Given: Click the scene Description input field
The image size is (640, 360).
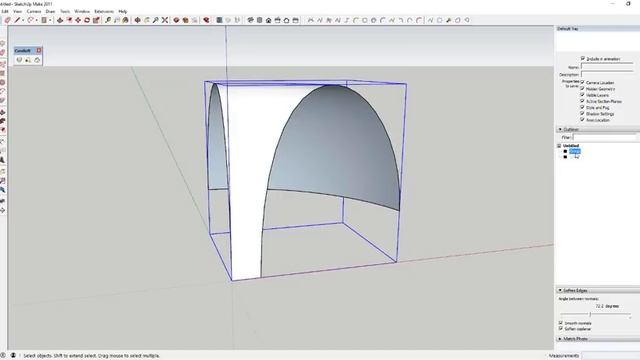Looking at the screenshot, I should 607,74.
